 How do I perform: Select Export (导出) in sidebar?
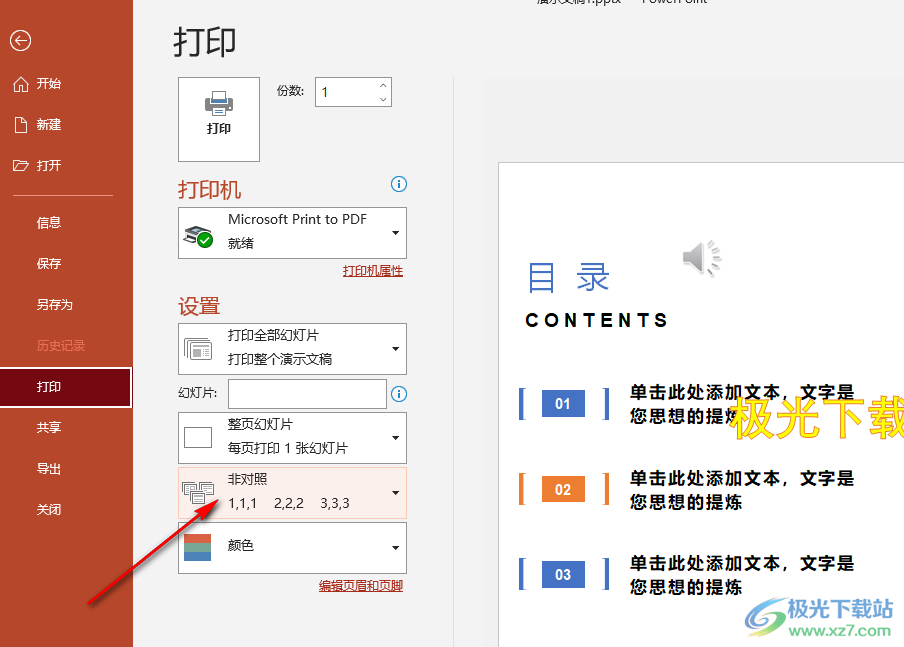click(x=48, y=469)
